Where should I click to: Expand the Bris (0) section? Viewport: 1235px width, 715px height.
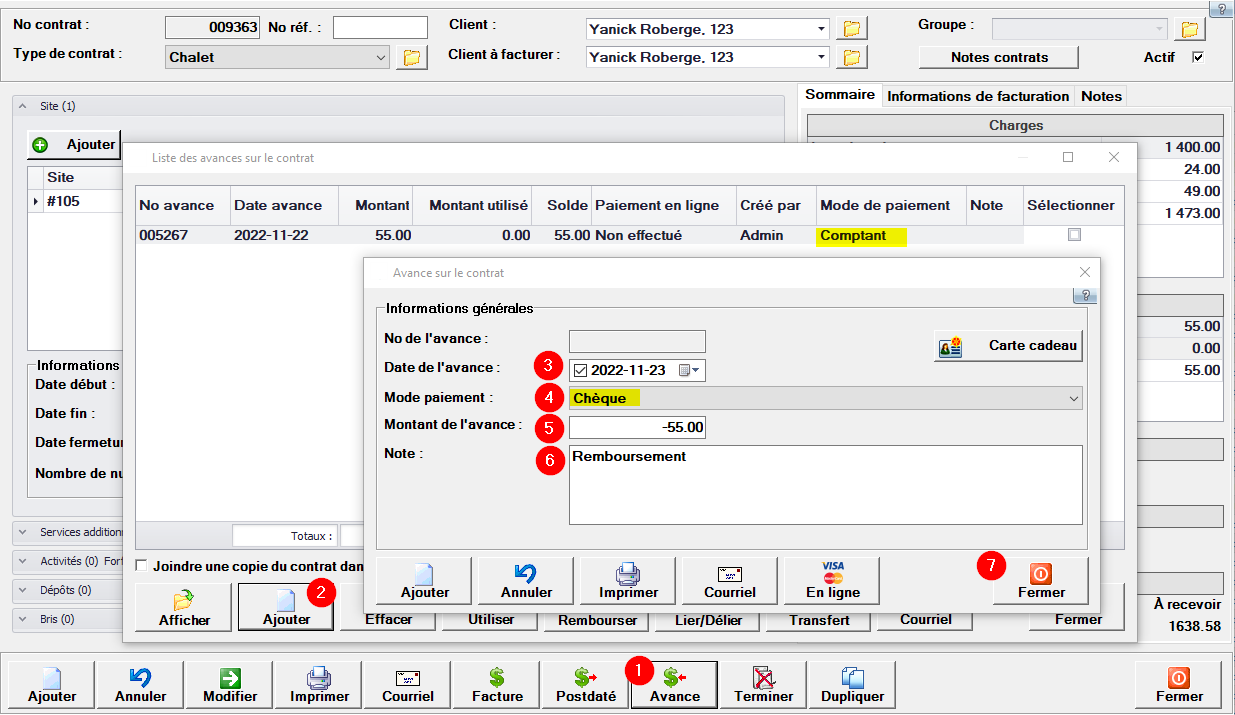pyautogui.click(x=23, y=619)
